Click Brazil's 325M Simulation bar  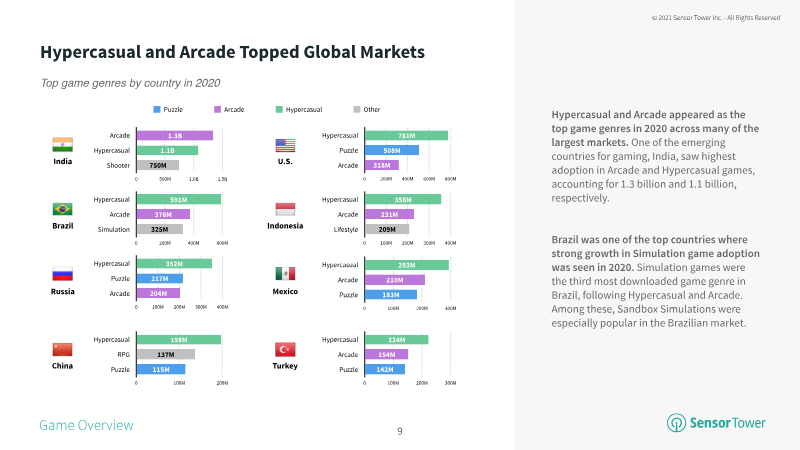click(160, 230)
